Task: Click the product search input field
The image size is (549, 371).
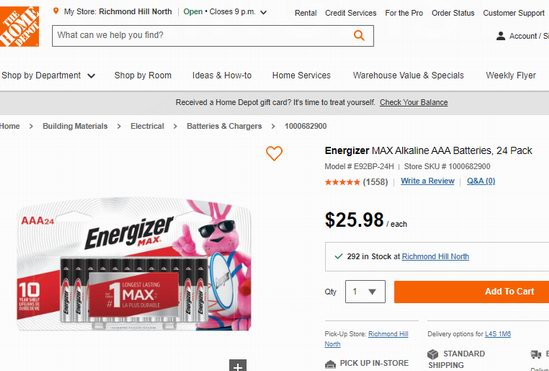Action: [203, 35]
